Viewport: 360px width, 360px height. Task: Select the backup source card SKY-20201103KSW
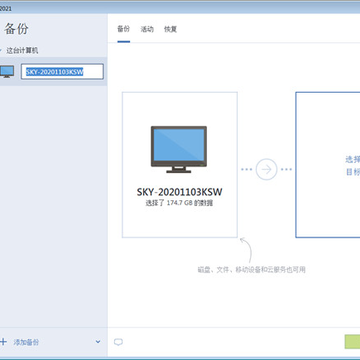(180, 165)
